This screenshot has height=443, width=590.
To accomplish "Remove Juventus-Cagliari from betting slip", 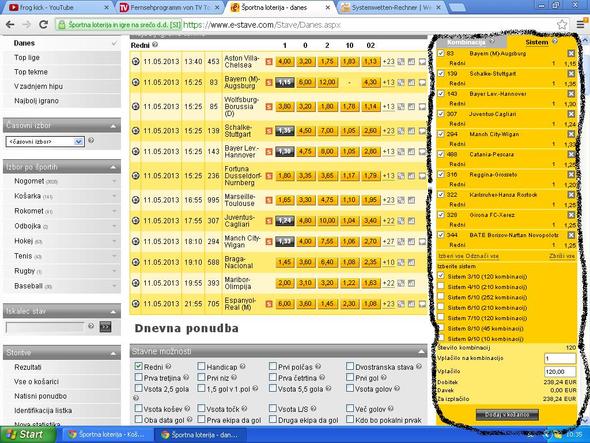I will tap(571, 114).
